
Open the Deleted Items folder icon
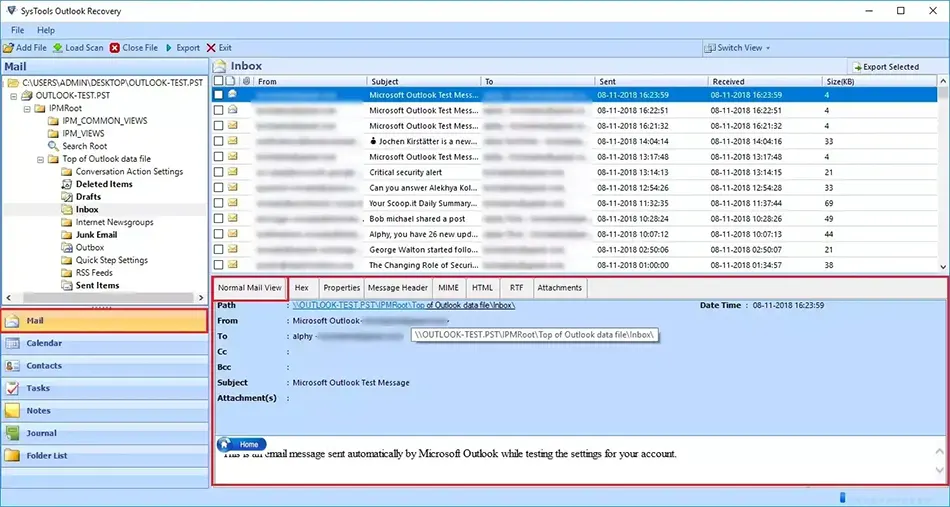(x=67, y=184)
